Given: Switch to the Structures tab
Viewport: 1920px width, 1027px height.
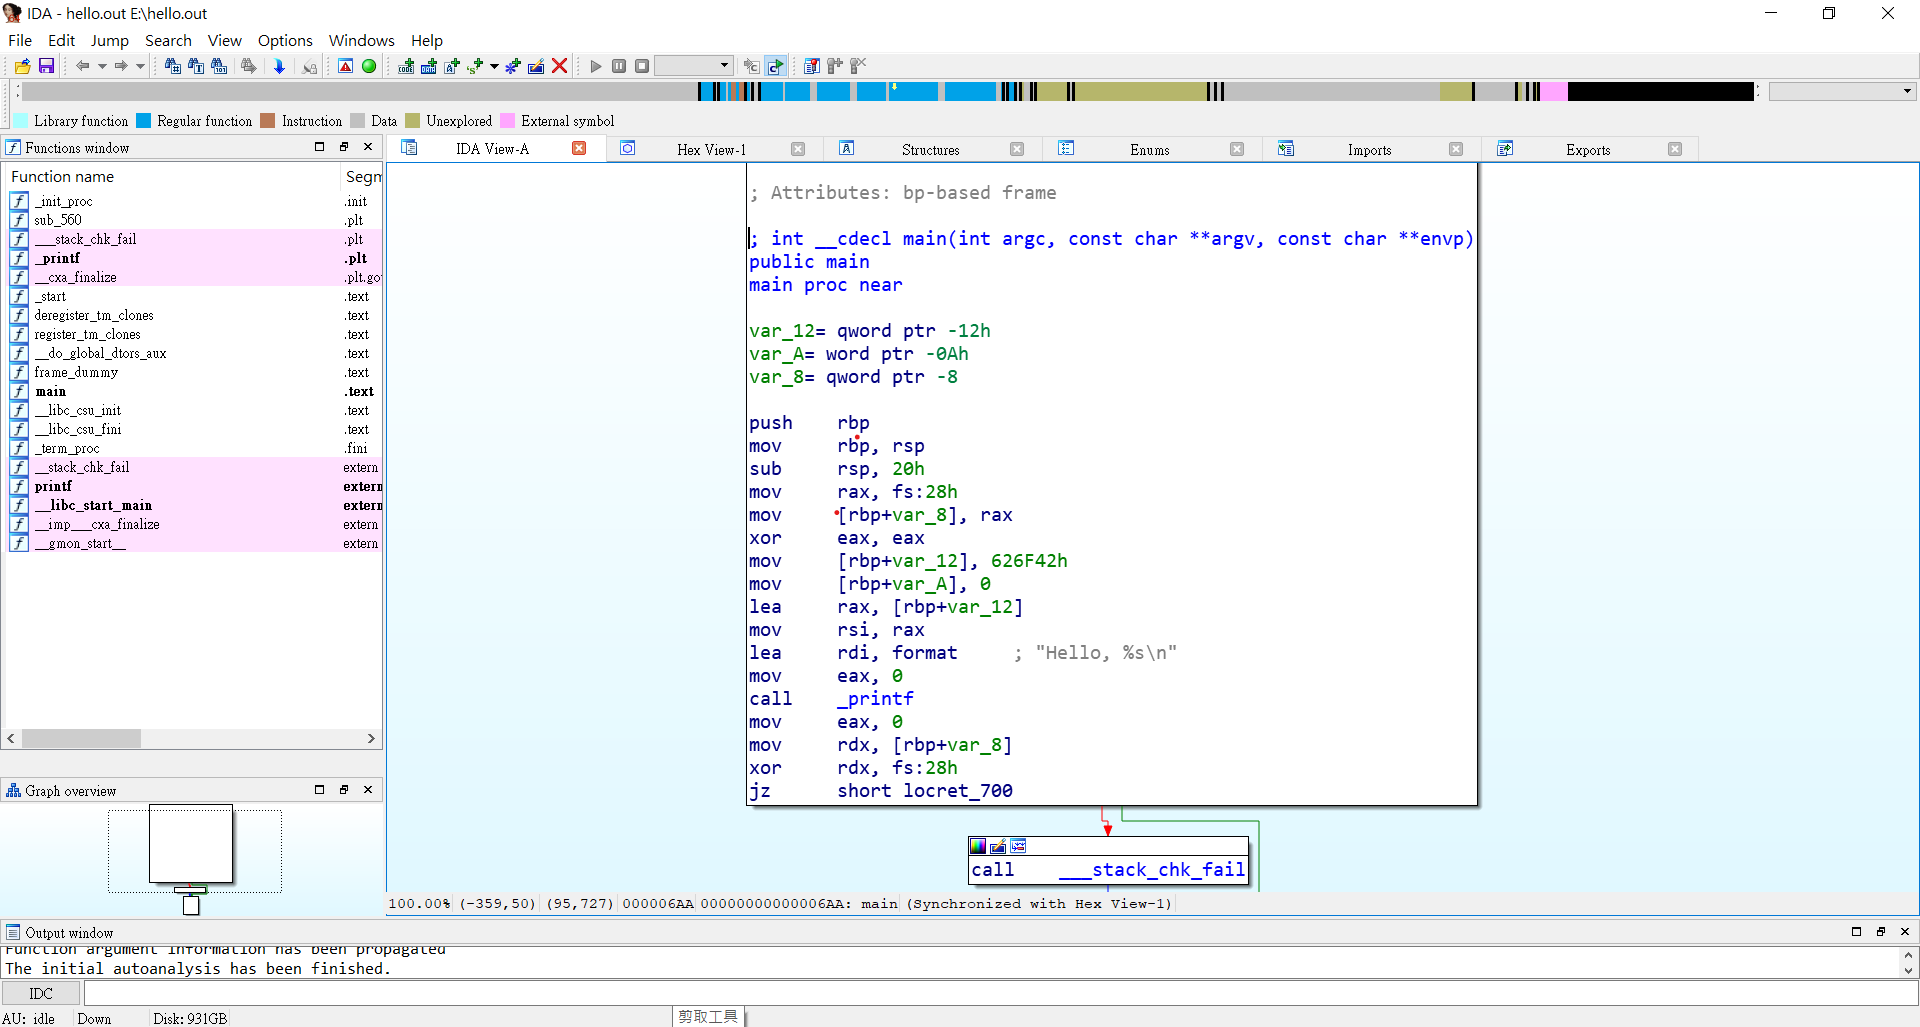Looking at the screenshot, I should (930, 150).
